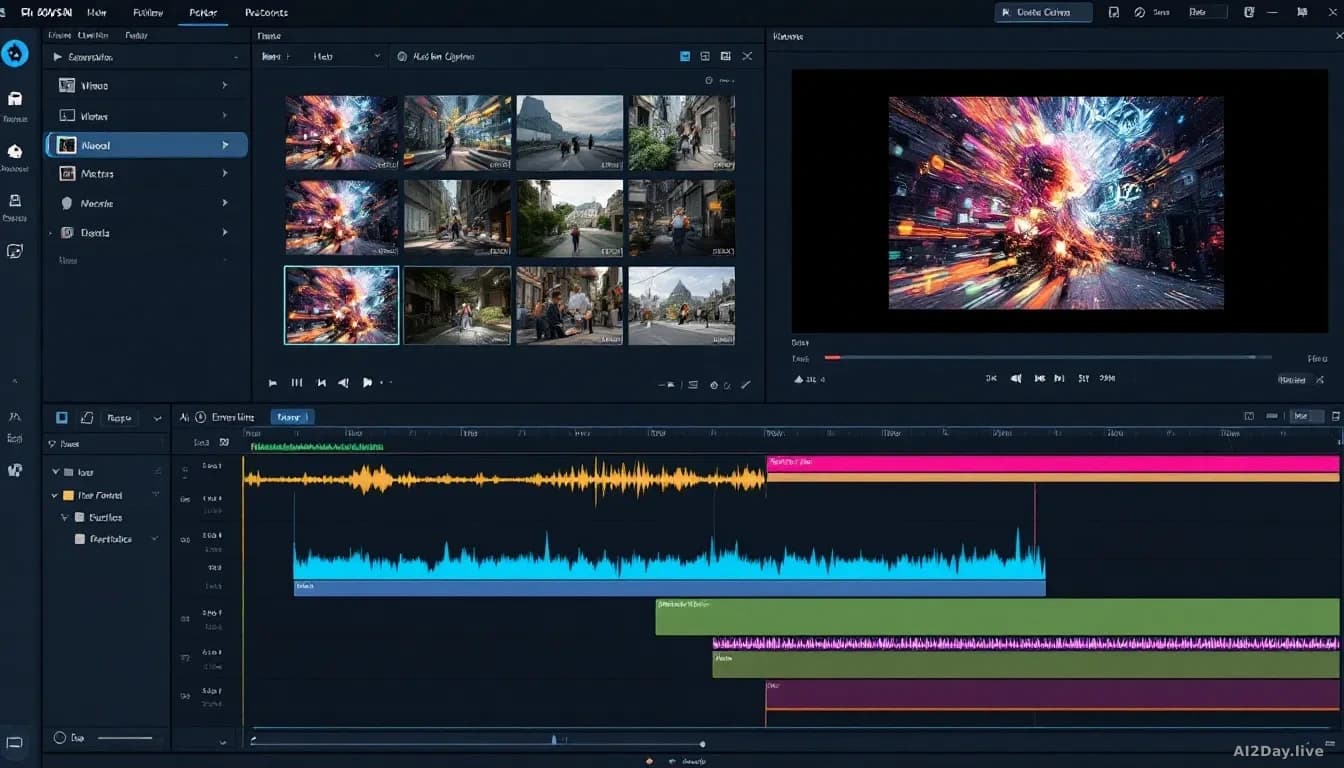
Task: Select the orange waveform clip on the timeline
Action: click(504, 480)
